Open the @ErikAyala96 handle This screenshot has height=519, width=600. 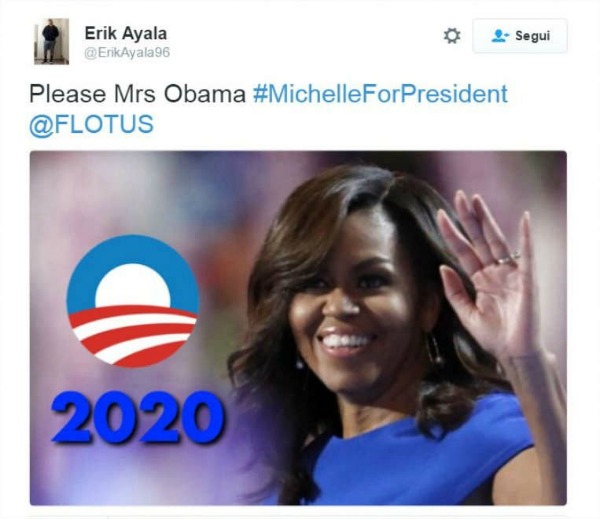tap(127, 52)
